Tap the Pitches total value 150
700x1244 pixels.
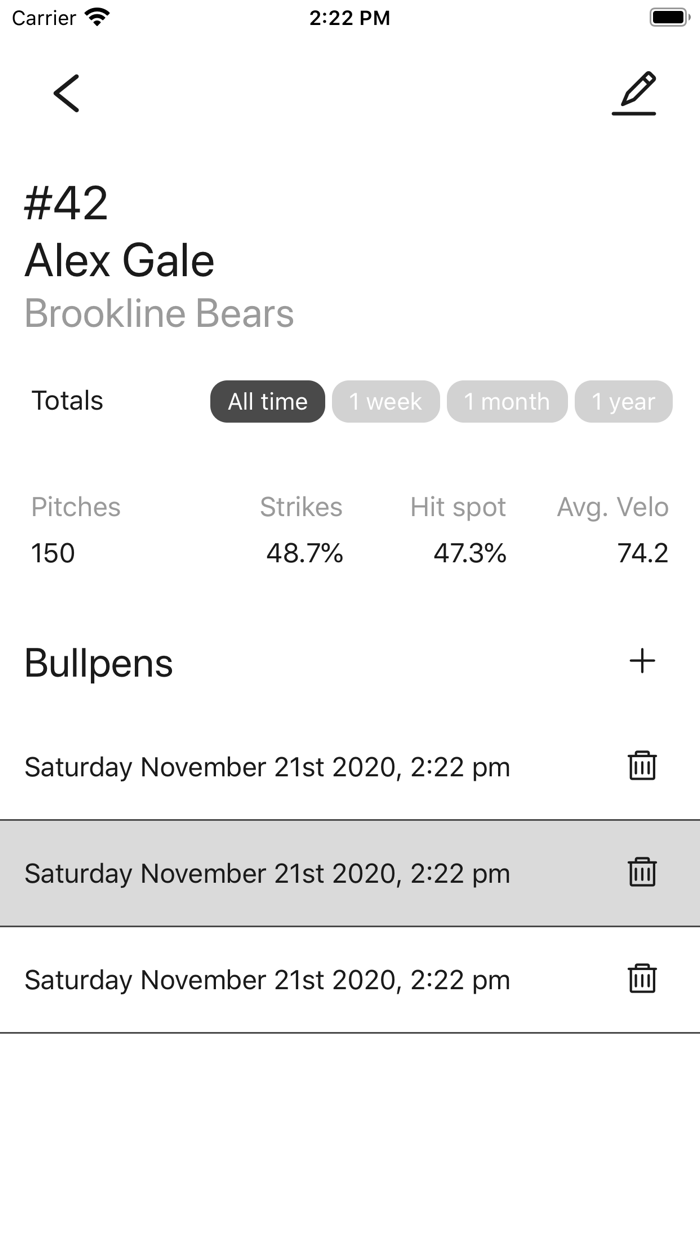pos(53,553)
